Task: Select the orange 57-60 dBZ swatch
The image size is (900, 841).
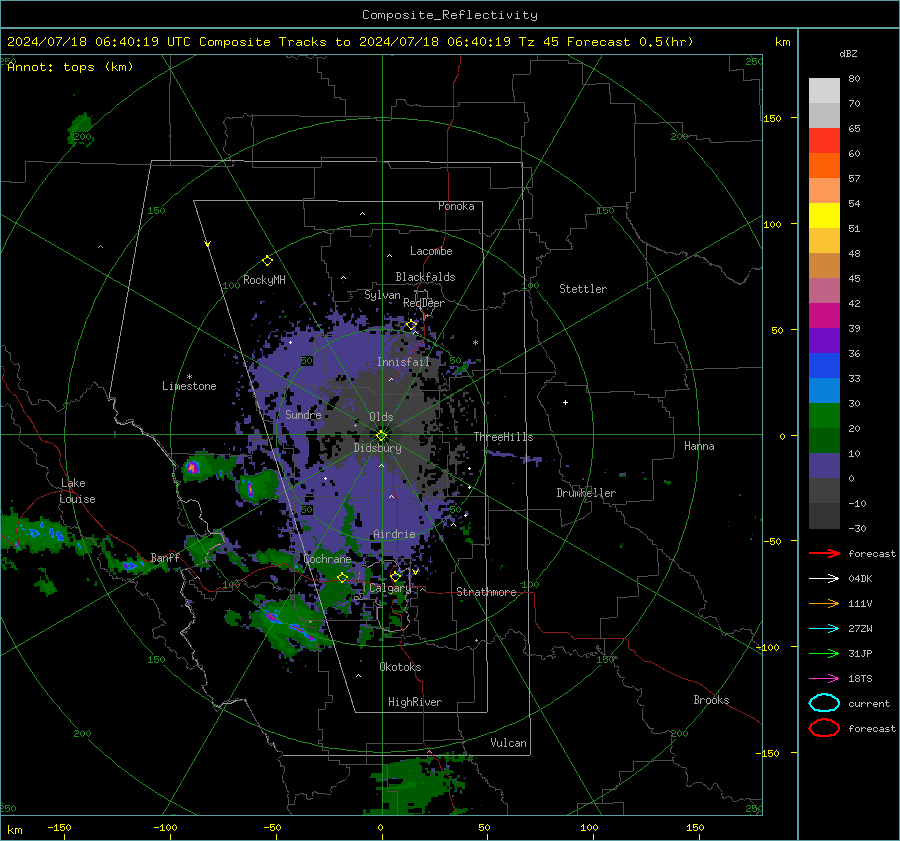Action: (824, 166)
